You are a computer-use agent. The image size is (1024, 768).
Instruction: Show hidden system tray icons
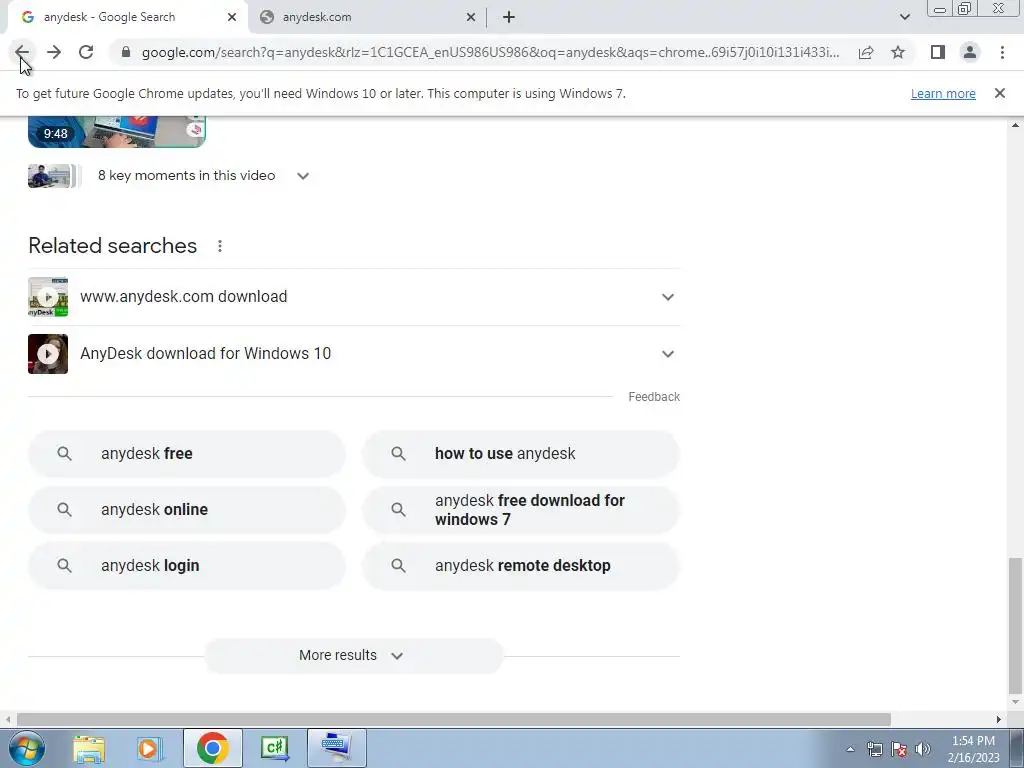pyautogui.click(x=850, y=749)
